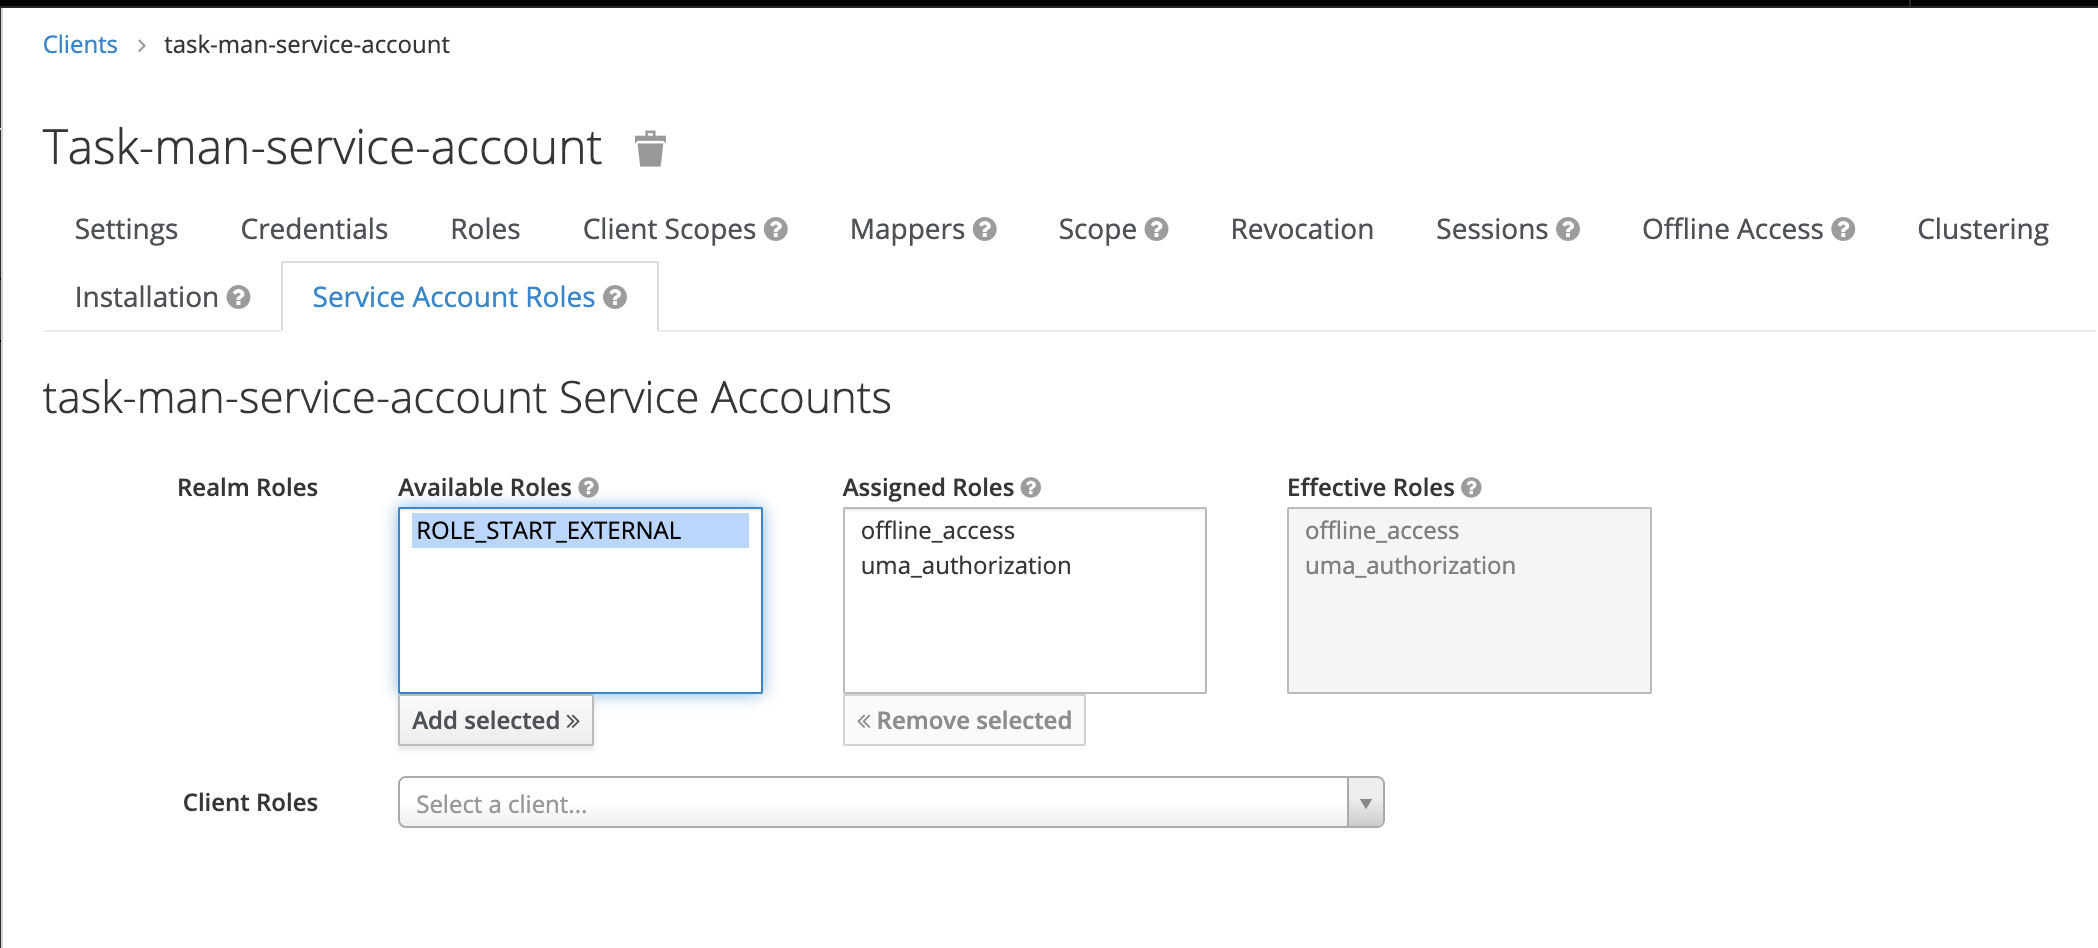Switch to the Credentials tab
Image resolution: width=2098 pixels, height=948 pixels.
coord(314,229)
